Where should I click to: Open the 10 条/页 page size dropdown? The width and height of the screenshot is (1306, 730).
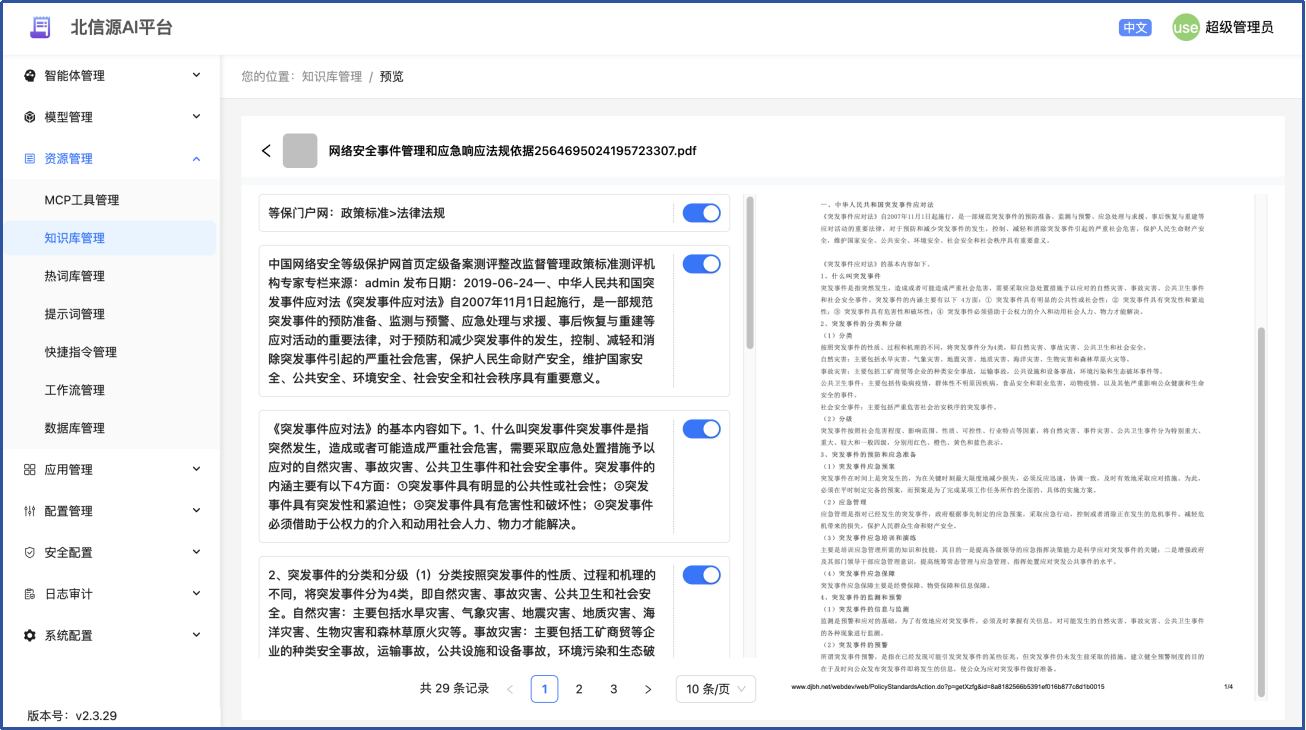click(715, 689)
